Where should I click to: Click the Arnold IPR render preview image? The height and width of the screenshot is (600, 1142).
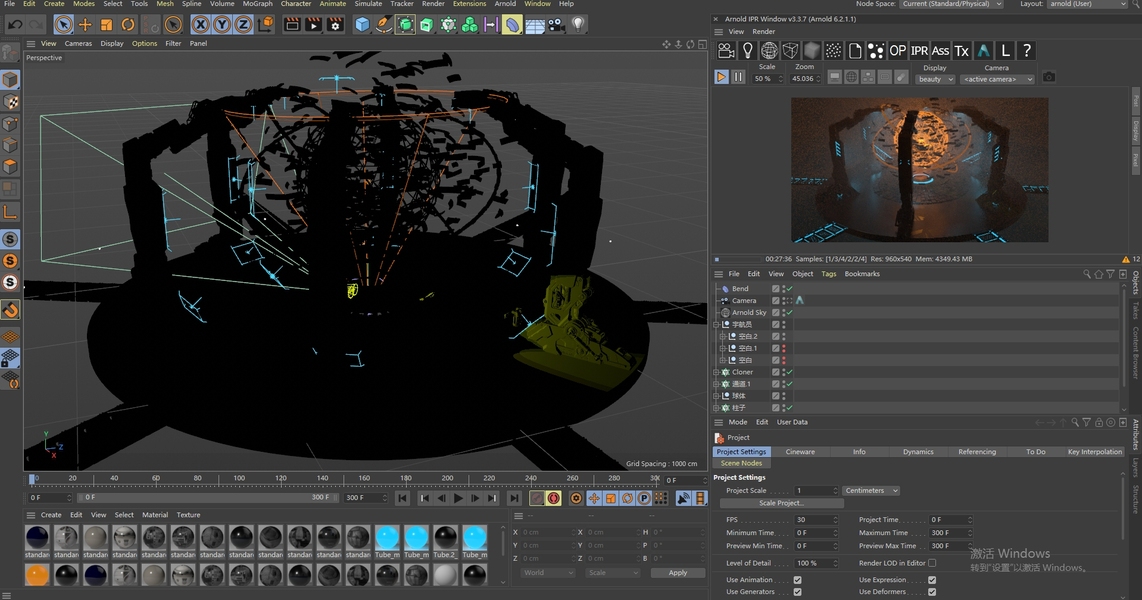pyautogui.click(x=919, y=170)
